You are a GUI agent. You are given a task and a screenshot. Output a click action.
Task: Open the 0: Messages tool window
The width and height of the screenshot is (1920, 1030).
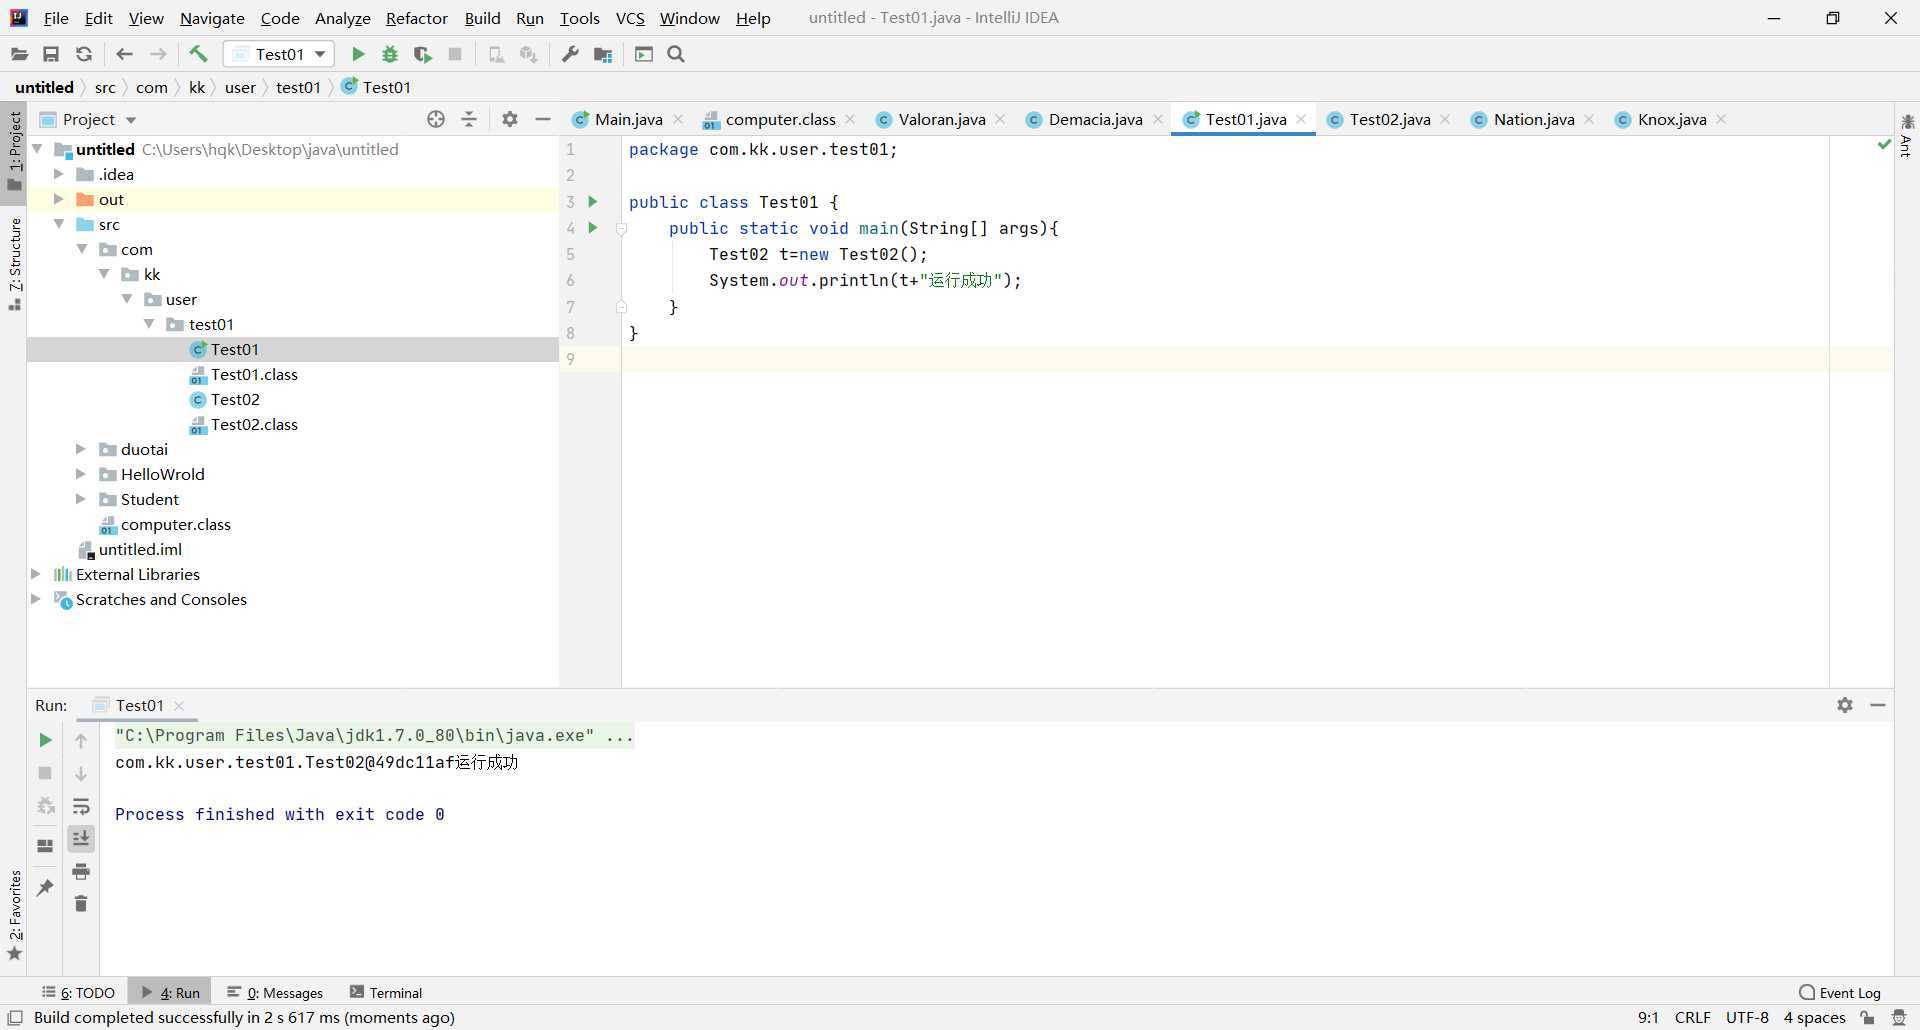(x=275, y=993)
